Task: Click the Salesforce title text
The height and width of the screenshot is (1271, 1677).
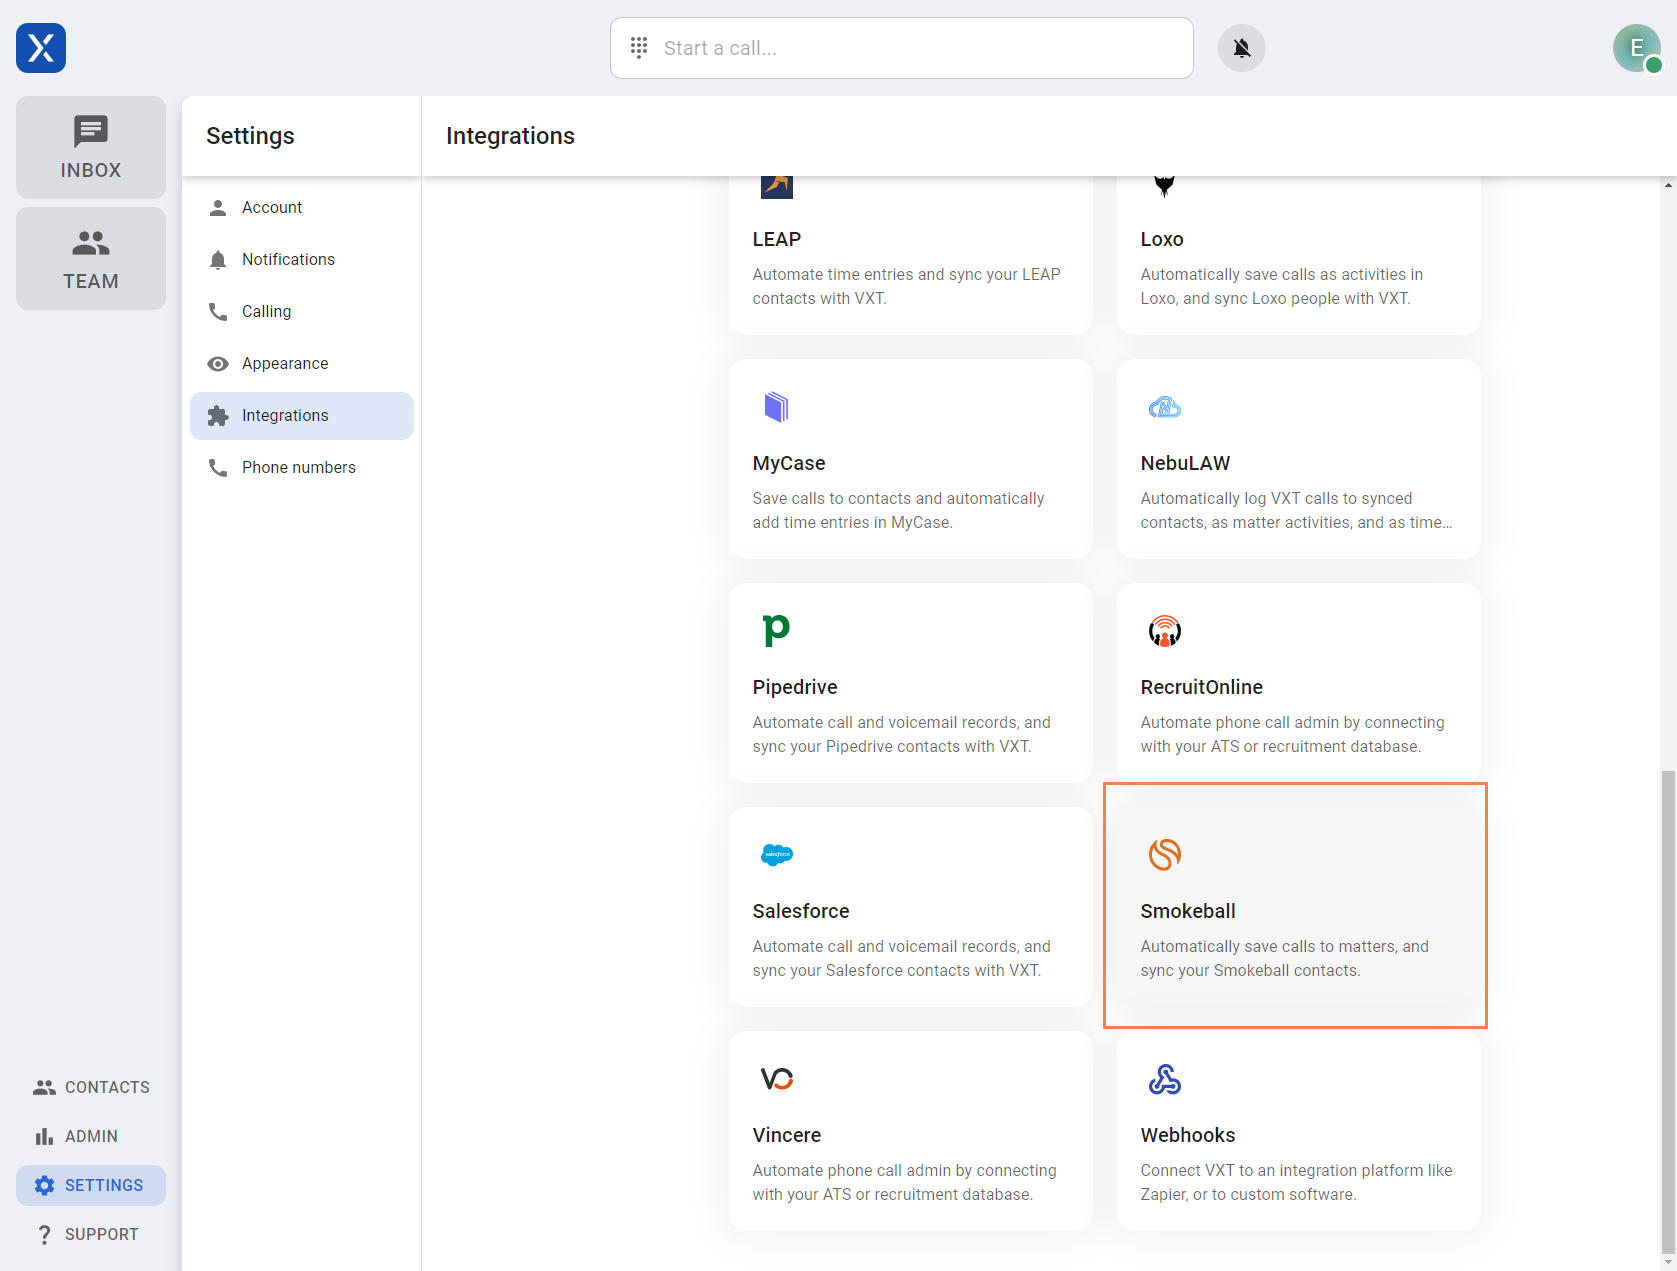Action: click(x=801, y=911)
